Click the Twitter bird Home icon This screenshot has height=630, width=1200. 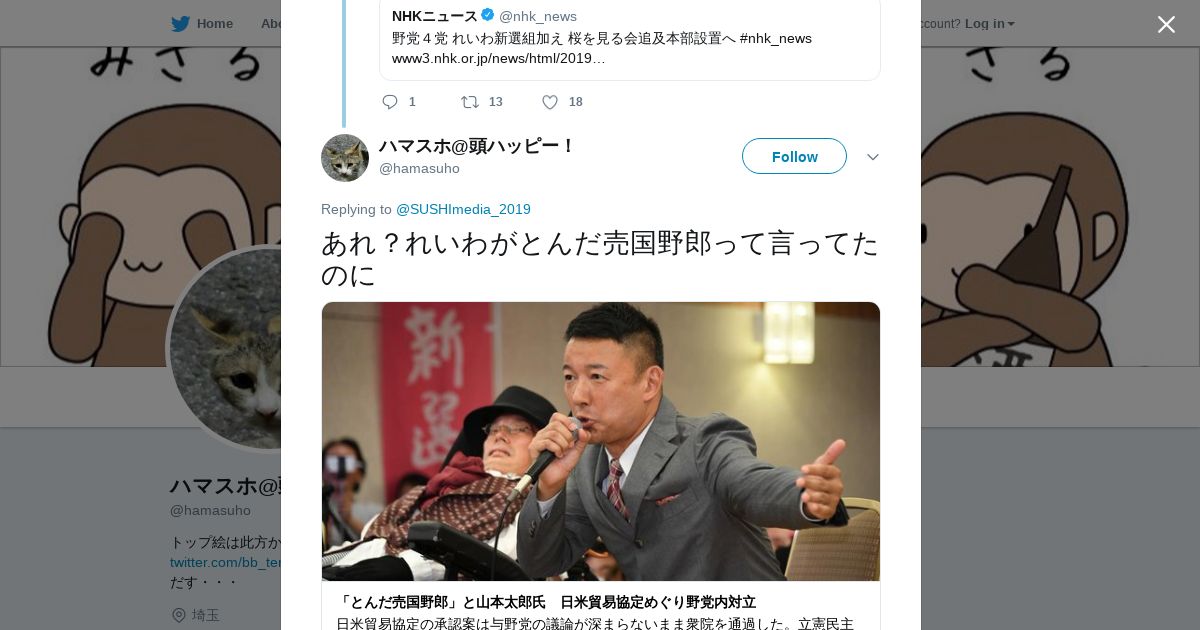[x=180, y=23]
